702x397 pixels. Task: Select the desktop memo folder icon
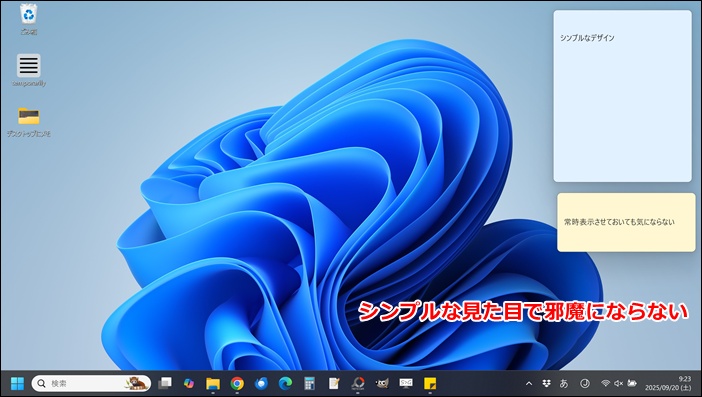point(29,121)
